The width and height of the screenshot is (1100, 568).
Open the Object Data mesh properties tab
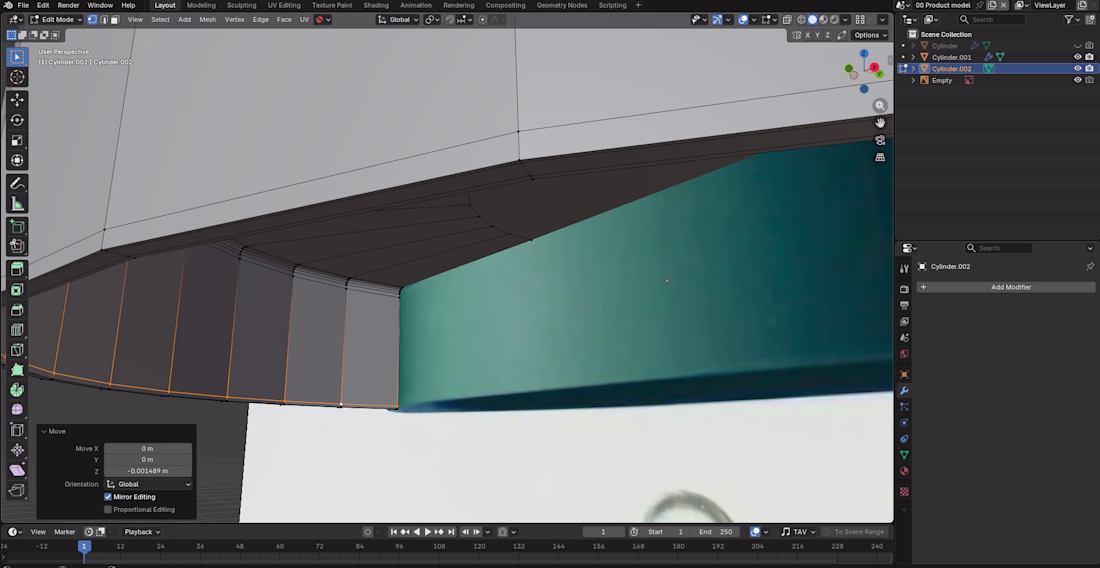[x=904, y=455]
